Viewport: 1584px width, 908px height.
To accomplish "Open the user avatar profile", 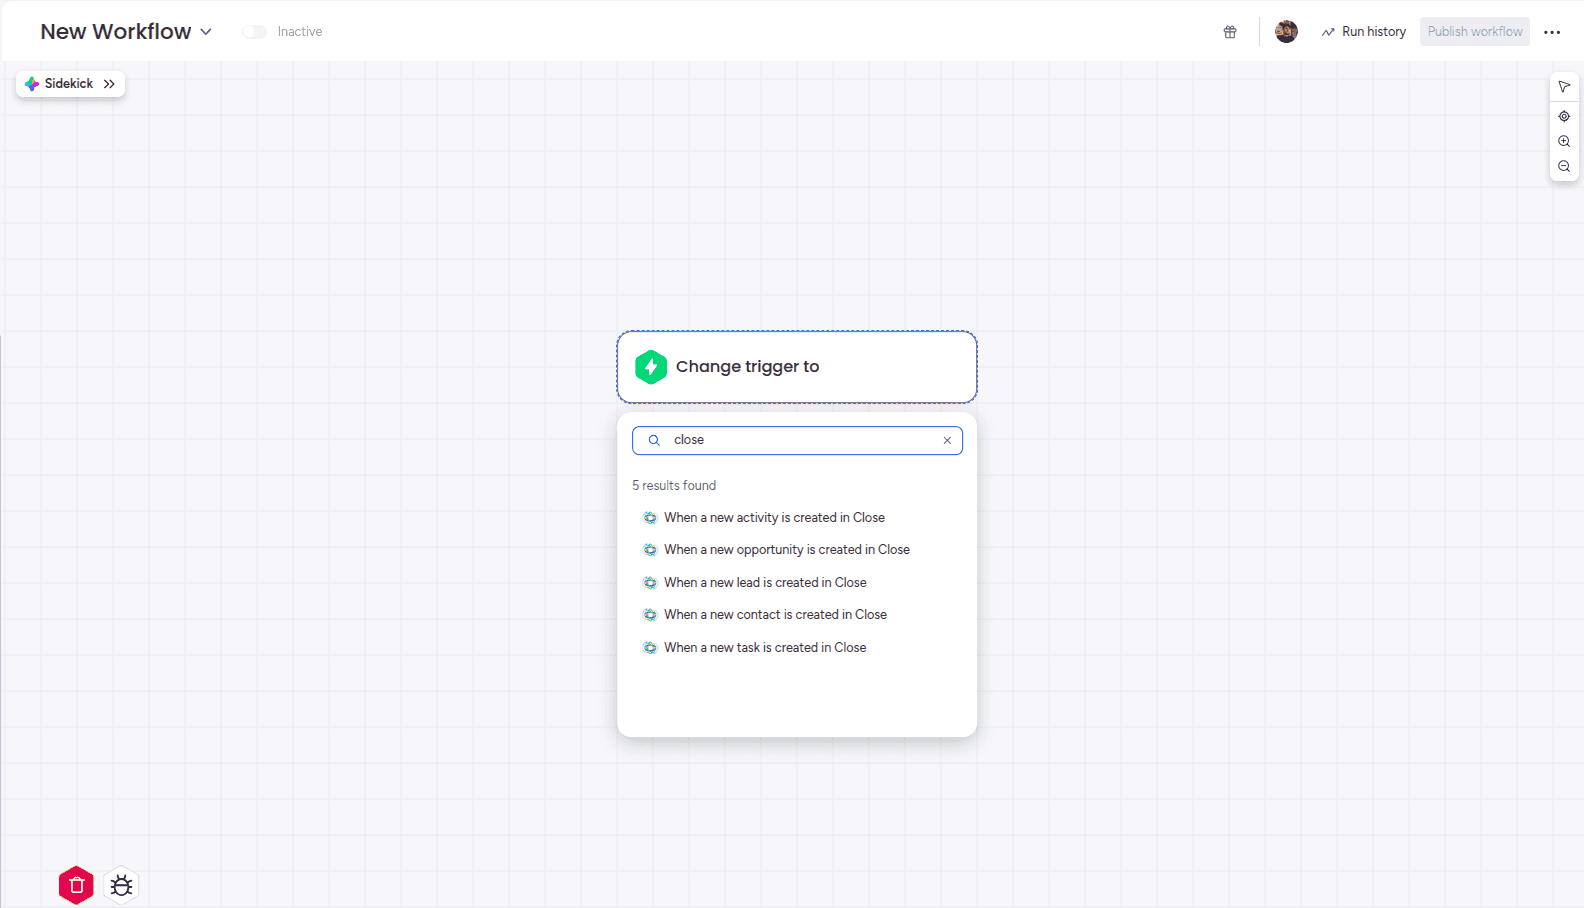I will (1286, 32).
